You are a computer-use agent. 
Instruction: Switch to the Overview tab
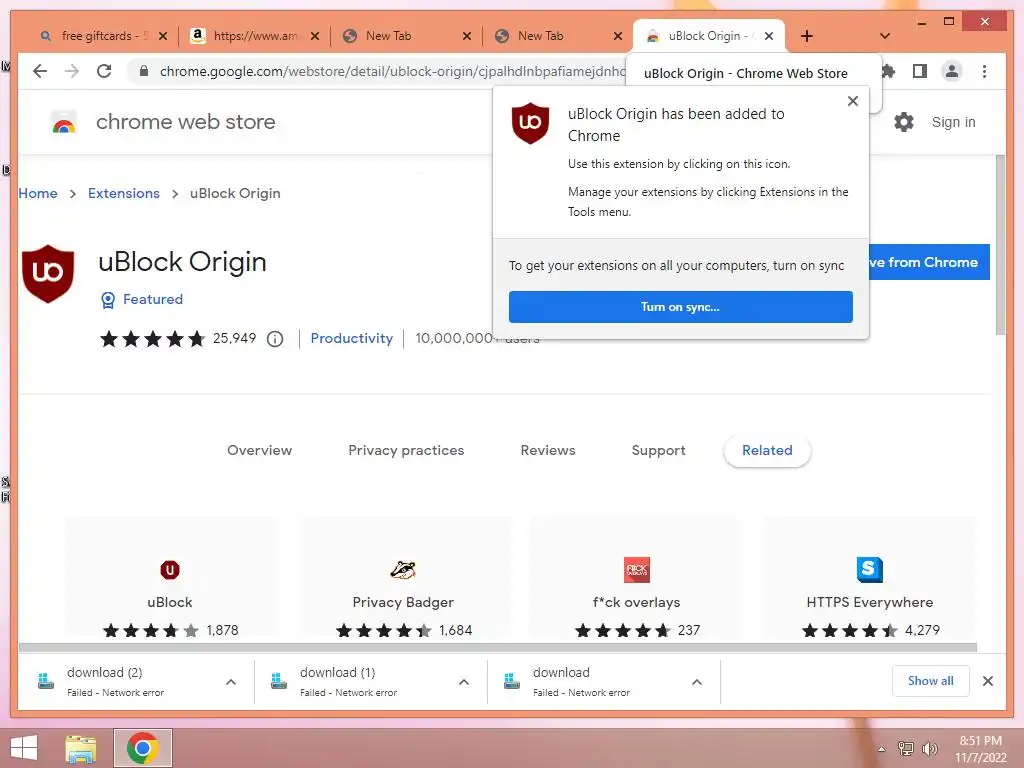coord(259,450)
